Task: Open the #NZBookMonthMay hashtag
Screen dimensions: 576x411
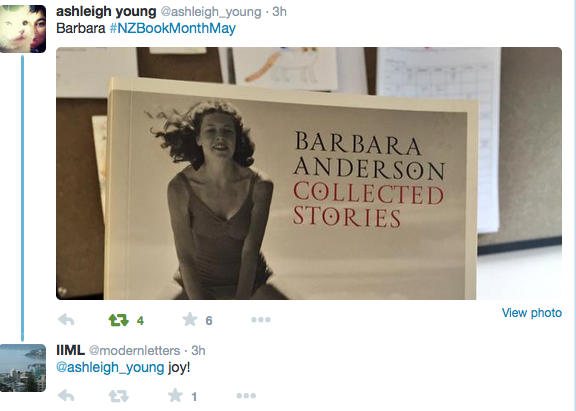Action: [173, 28]
